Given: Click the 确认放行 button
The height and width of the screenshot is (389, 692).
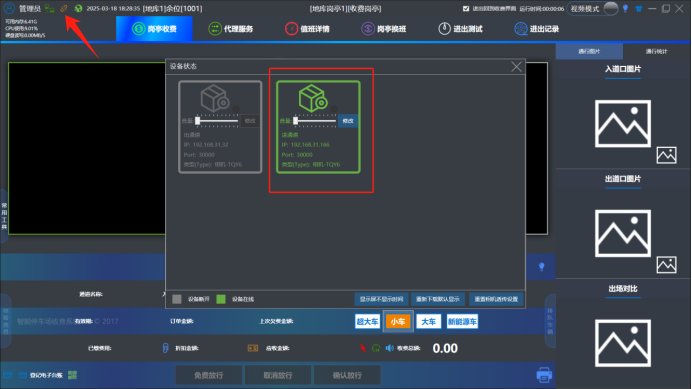Looking at the screenshot, I should (x=347, y=375).
